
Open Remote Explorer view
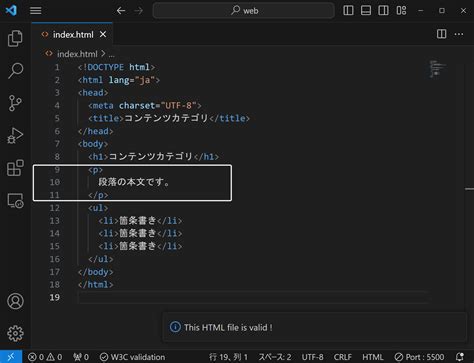[15, 201]
